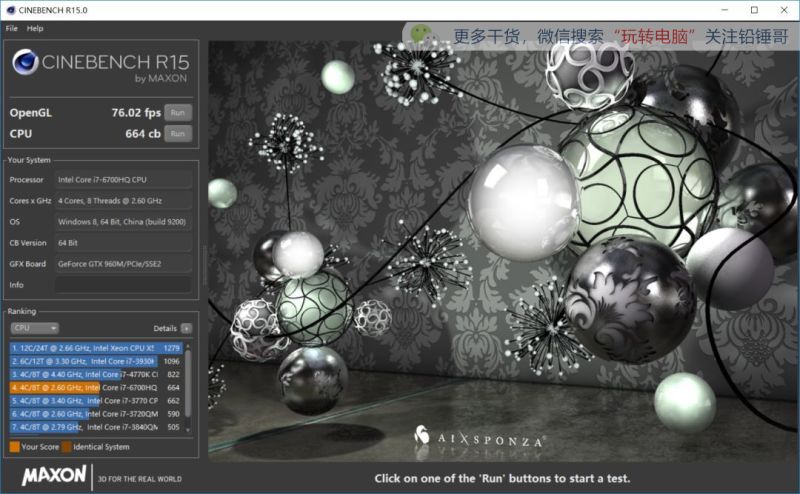Viewport: 800px width, 494px height.
Task: Click the GFX Board GeForce GTX 960M field
Action: pyautogui.click(x=123, y=264)
